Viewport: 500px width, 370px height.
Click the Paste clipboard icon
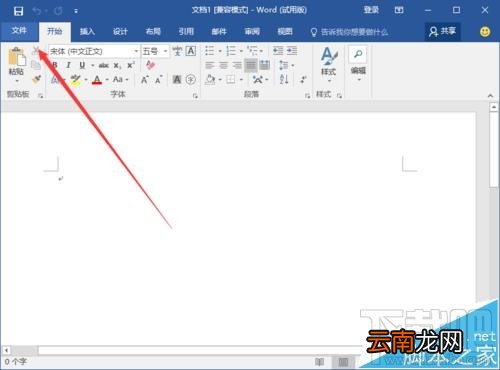[x=17, y=57]
